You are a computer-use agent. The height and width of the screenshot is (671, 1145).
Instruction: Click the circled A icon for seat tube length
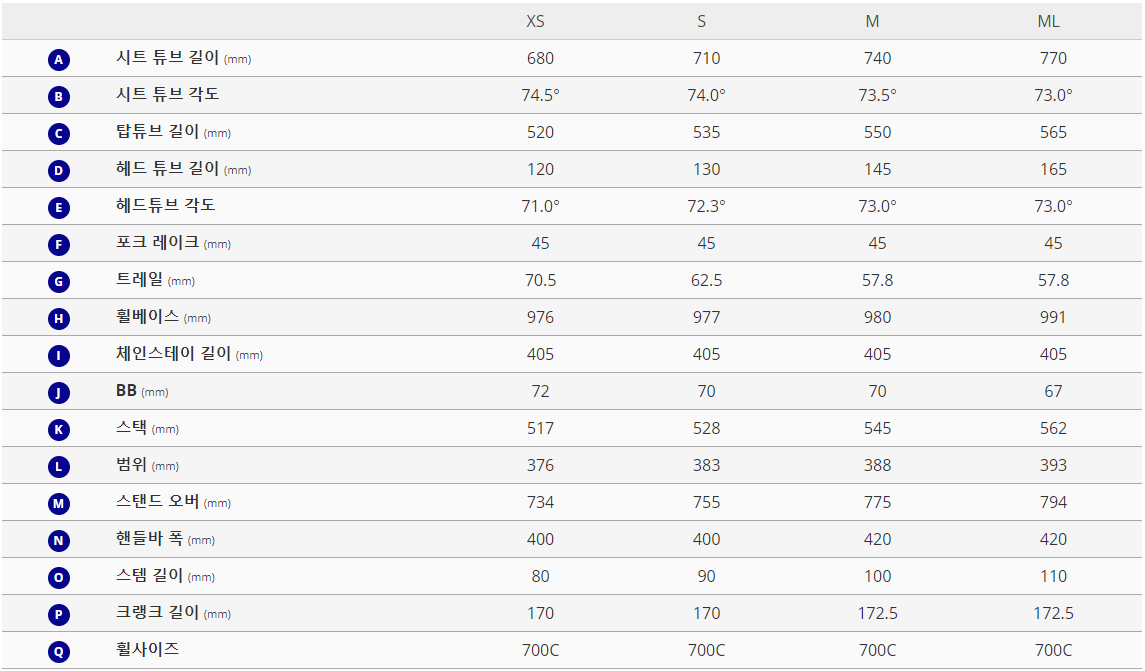(59, 60)
